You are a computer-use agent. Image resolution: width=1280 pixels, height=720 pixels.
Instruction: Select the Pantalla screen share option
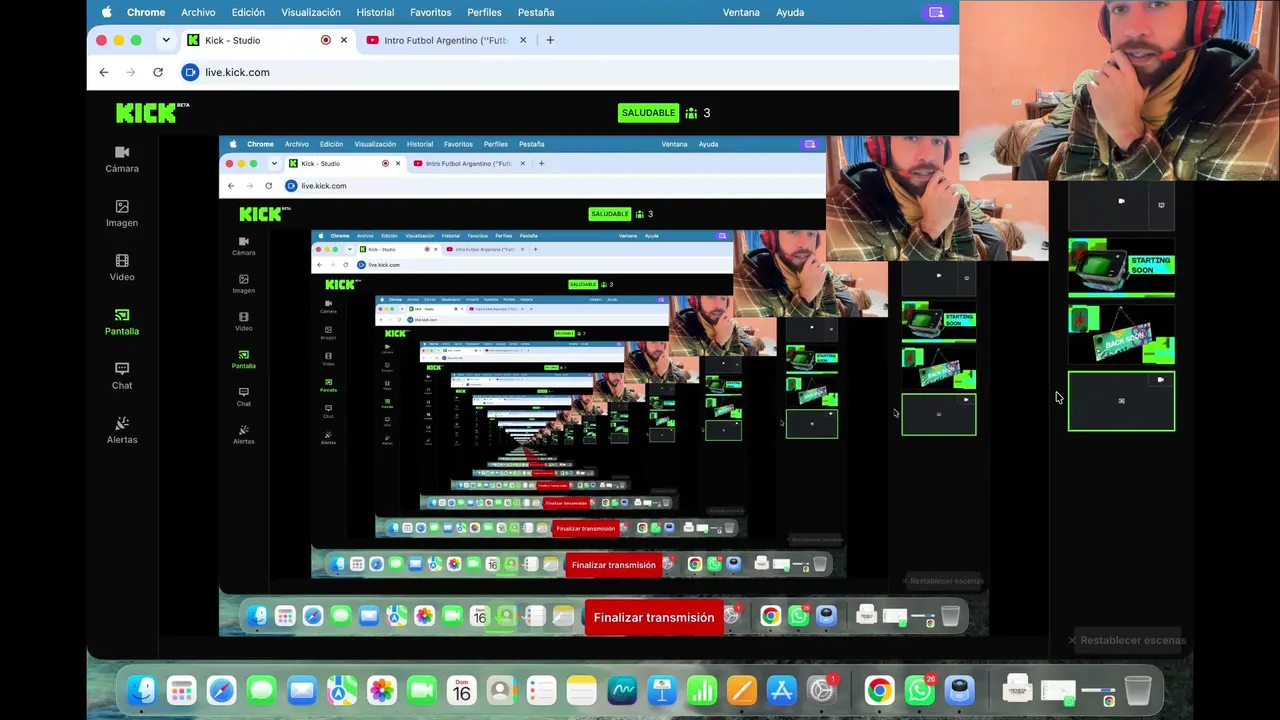[x=122, y=321]
